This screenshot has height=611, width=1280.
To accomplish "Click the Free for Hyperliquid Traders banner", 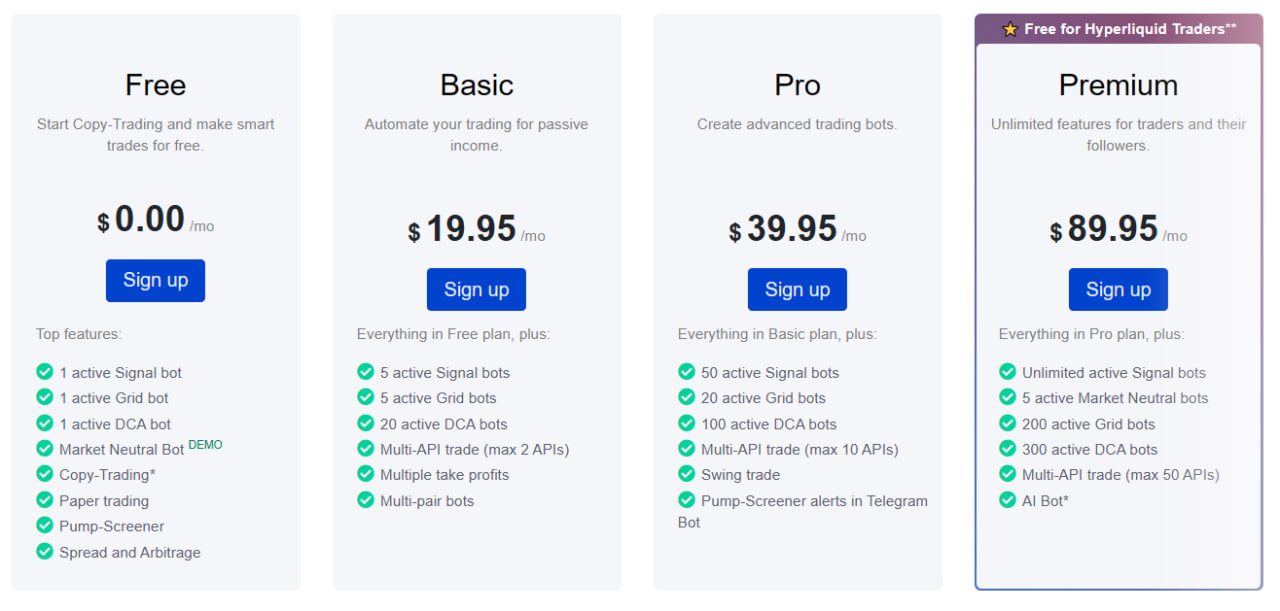I will click(x=1128, y=29).
